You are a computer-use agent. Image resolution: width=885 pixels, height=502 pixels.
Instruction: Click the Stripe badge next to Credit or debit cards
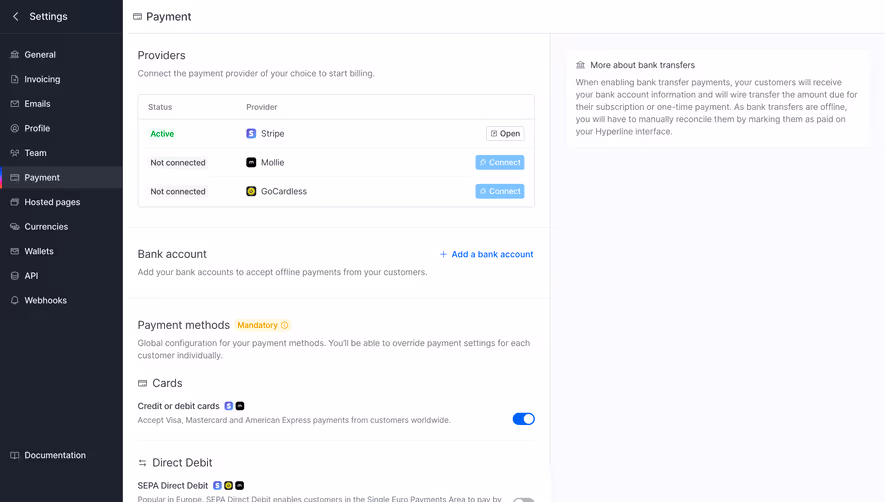click(x=229, y=406)
